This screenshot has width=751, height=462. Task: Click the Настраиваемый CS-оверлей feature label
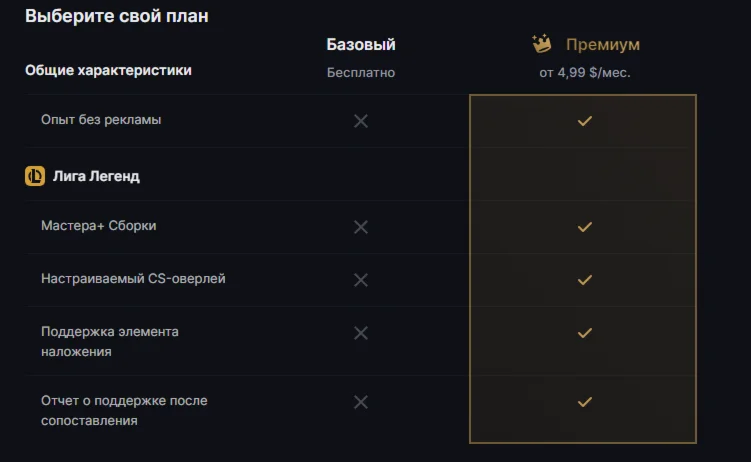pyautogui.click(x=133, y=278)
